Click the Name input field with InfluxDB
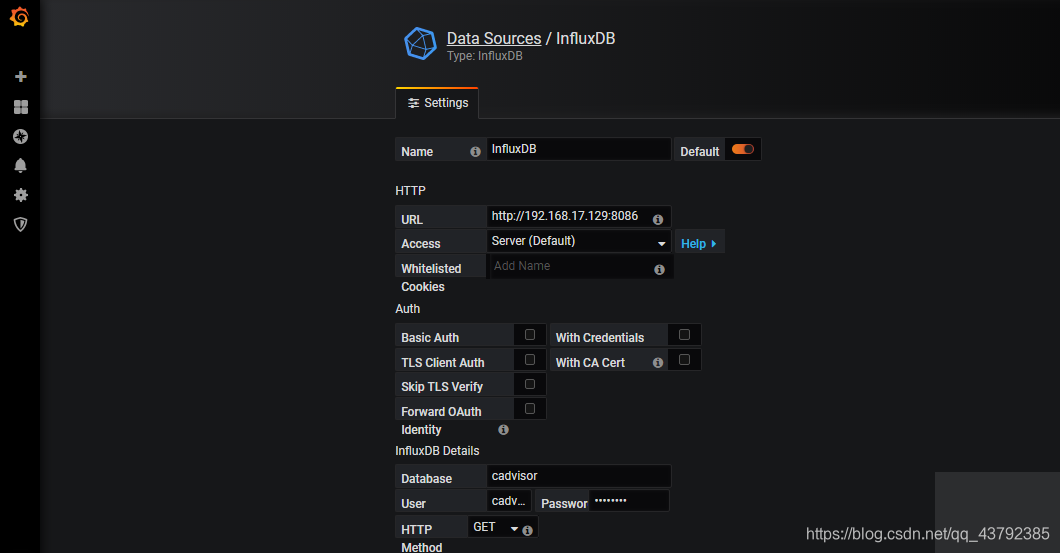This screenshot has height=553, width=1060. pos(579,149)
